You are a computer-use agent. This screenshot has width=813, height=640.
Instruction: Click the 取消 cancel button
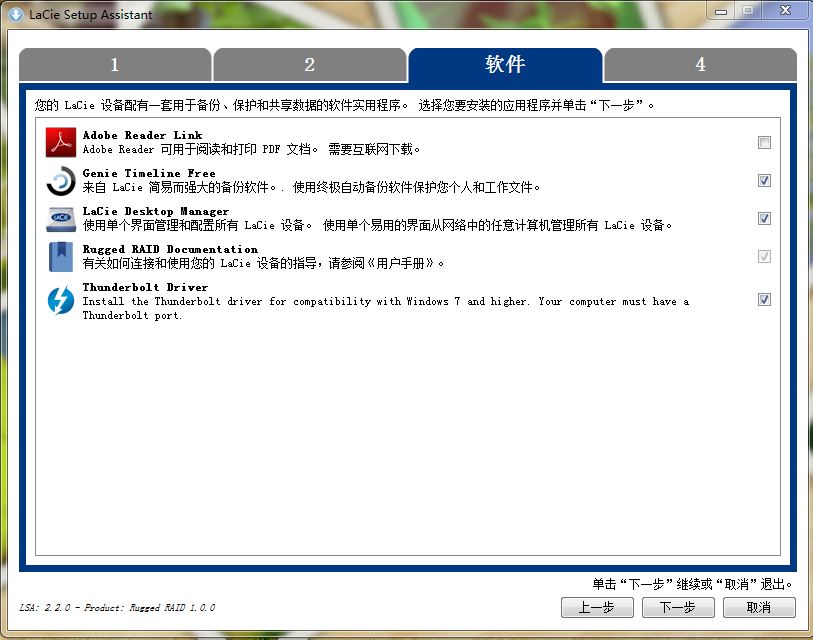(x=759, y=608)
